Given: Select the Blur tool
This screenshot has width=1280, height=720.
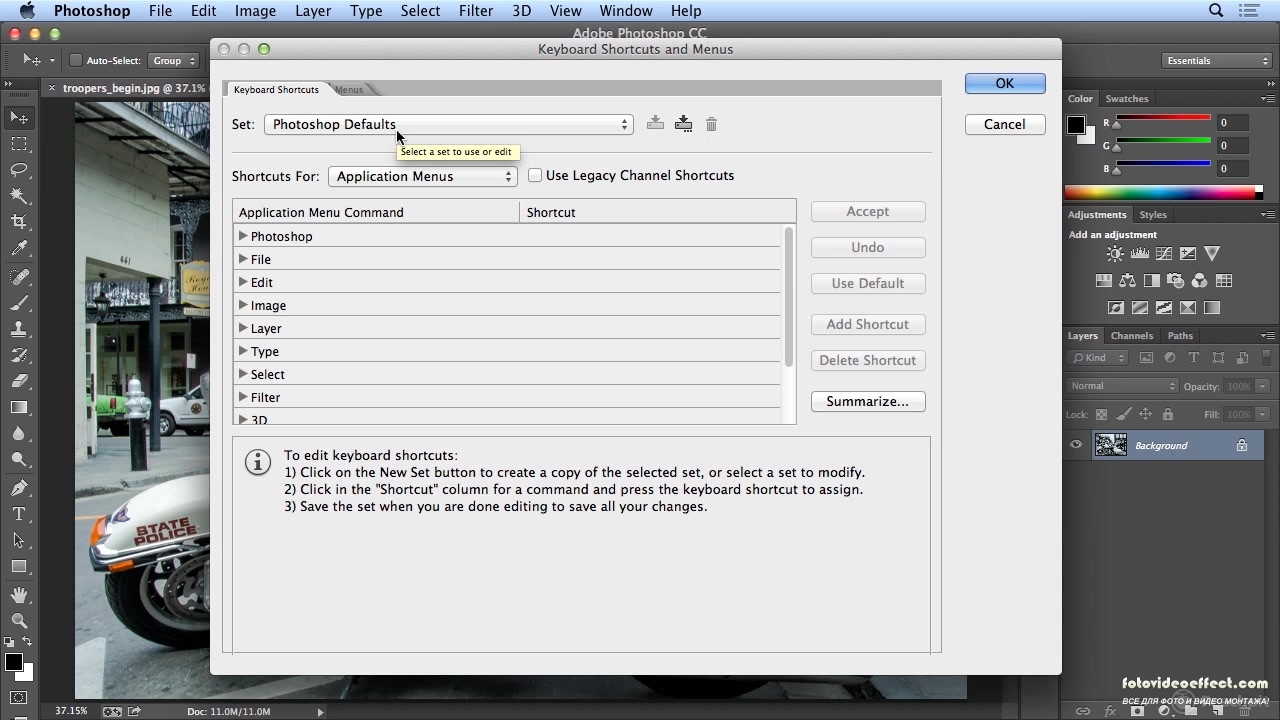Looking at the screenshot, I should click(x=19, y=434).
